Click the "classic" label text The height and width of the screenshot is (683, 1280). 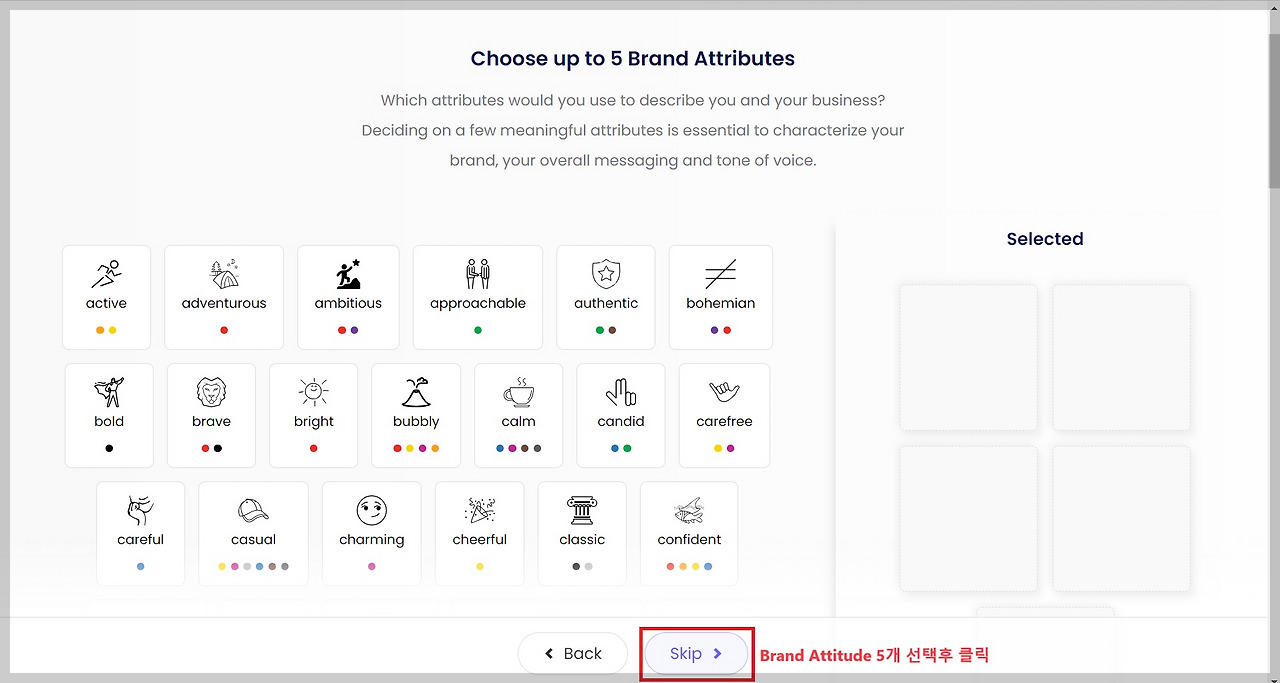[x=582, y=539]
